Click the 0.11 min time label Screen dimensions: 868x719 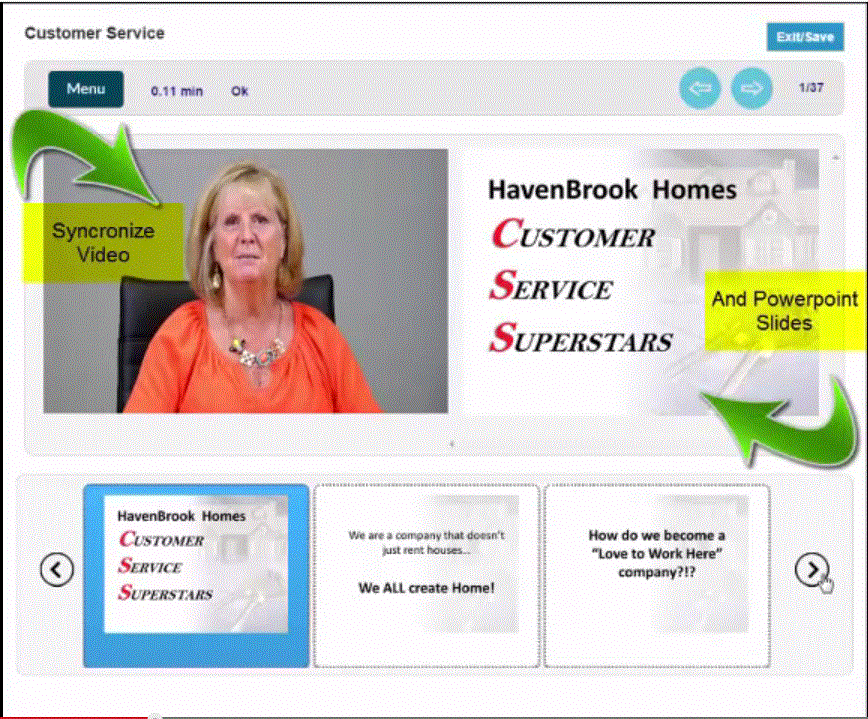177,91
